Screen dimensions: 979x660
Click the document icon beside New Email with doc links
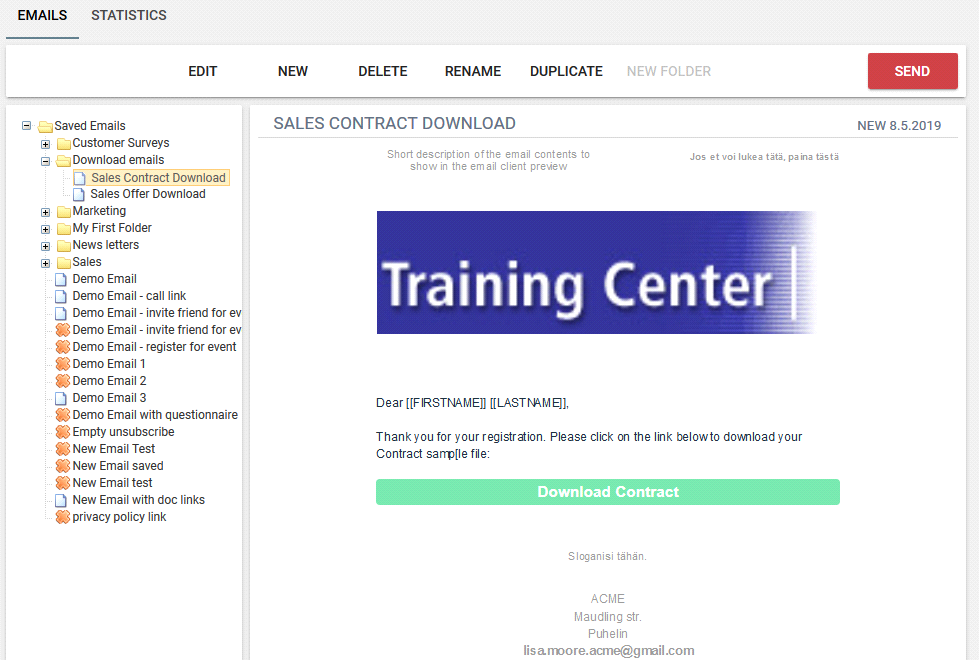pos(61,500)
